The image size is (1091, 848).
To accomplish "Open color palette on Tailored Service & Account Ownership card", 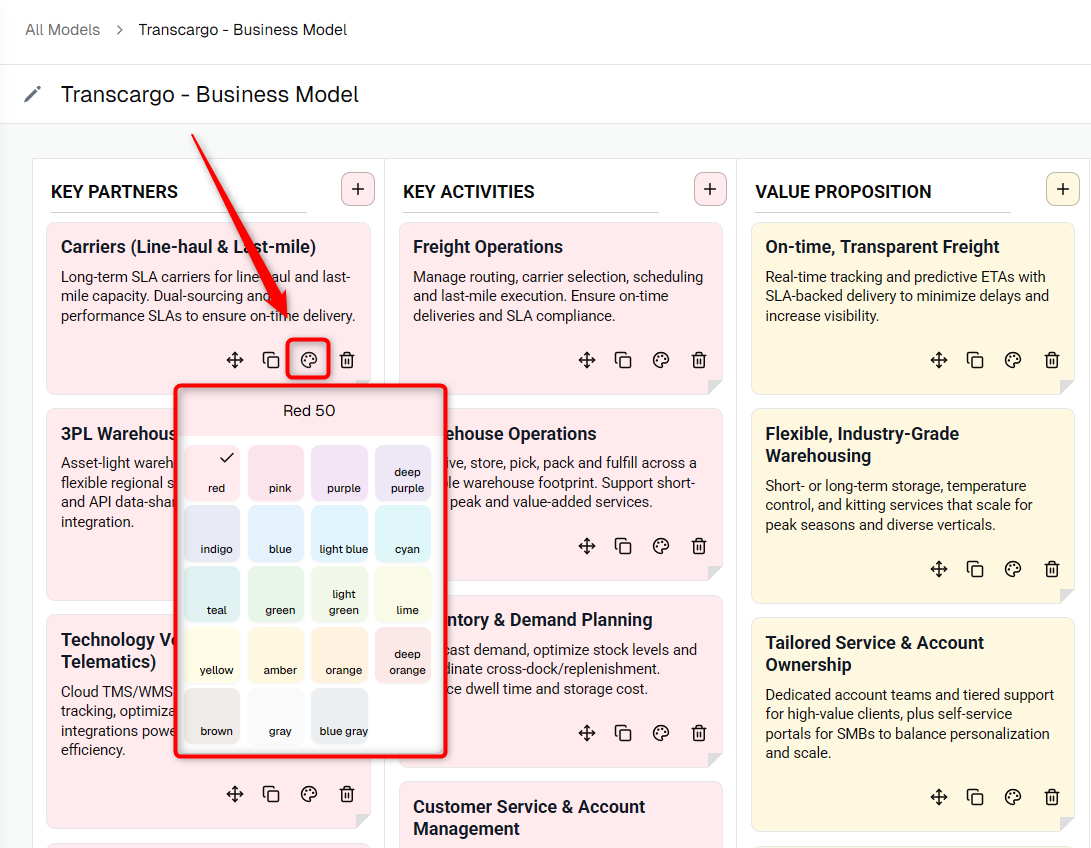I will (x=1012, y=797).
